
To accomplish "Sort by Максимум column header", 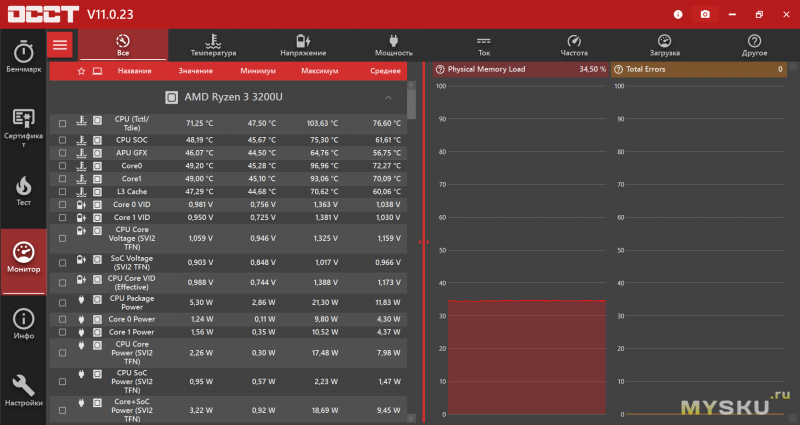I will pyautogui.click(x=320, y=71).
